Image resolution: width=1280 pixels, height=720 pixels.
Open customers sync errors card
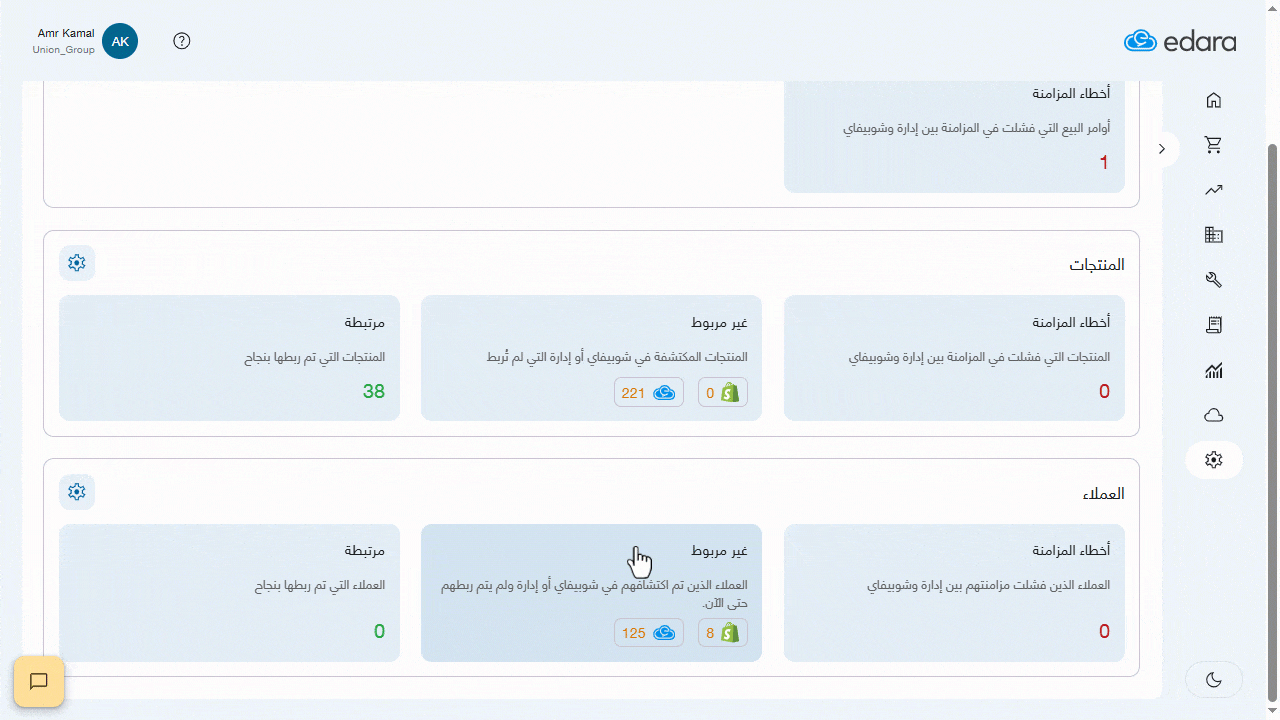pyautogui.click(x=954, y=593)
